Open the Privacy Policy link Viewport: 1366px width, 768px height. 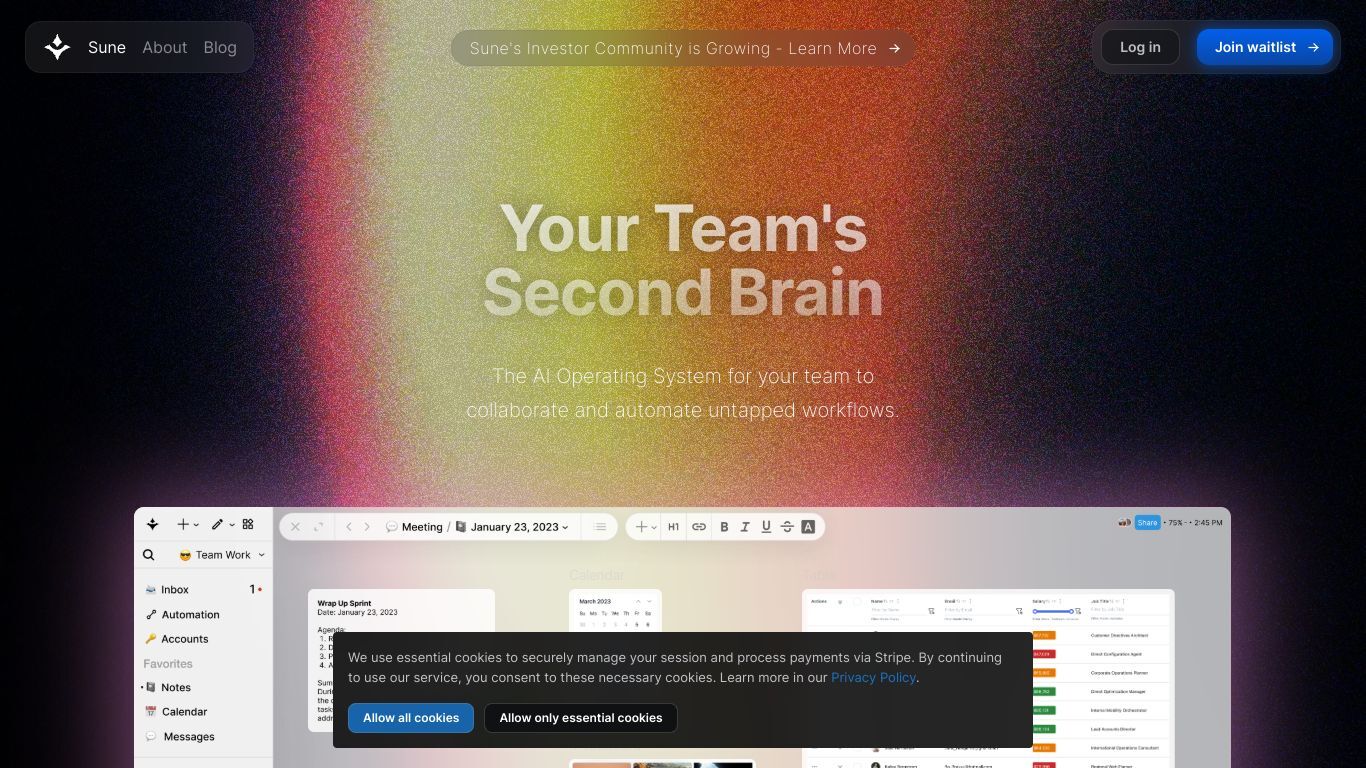(x=873, y=677)
